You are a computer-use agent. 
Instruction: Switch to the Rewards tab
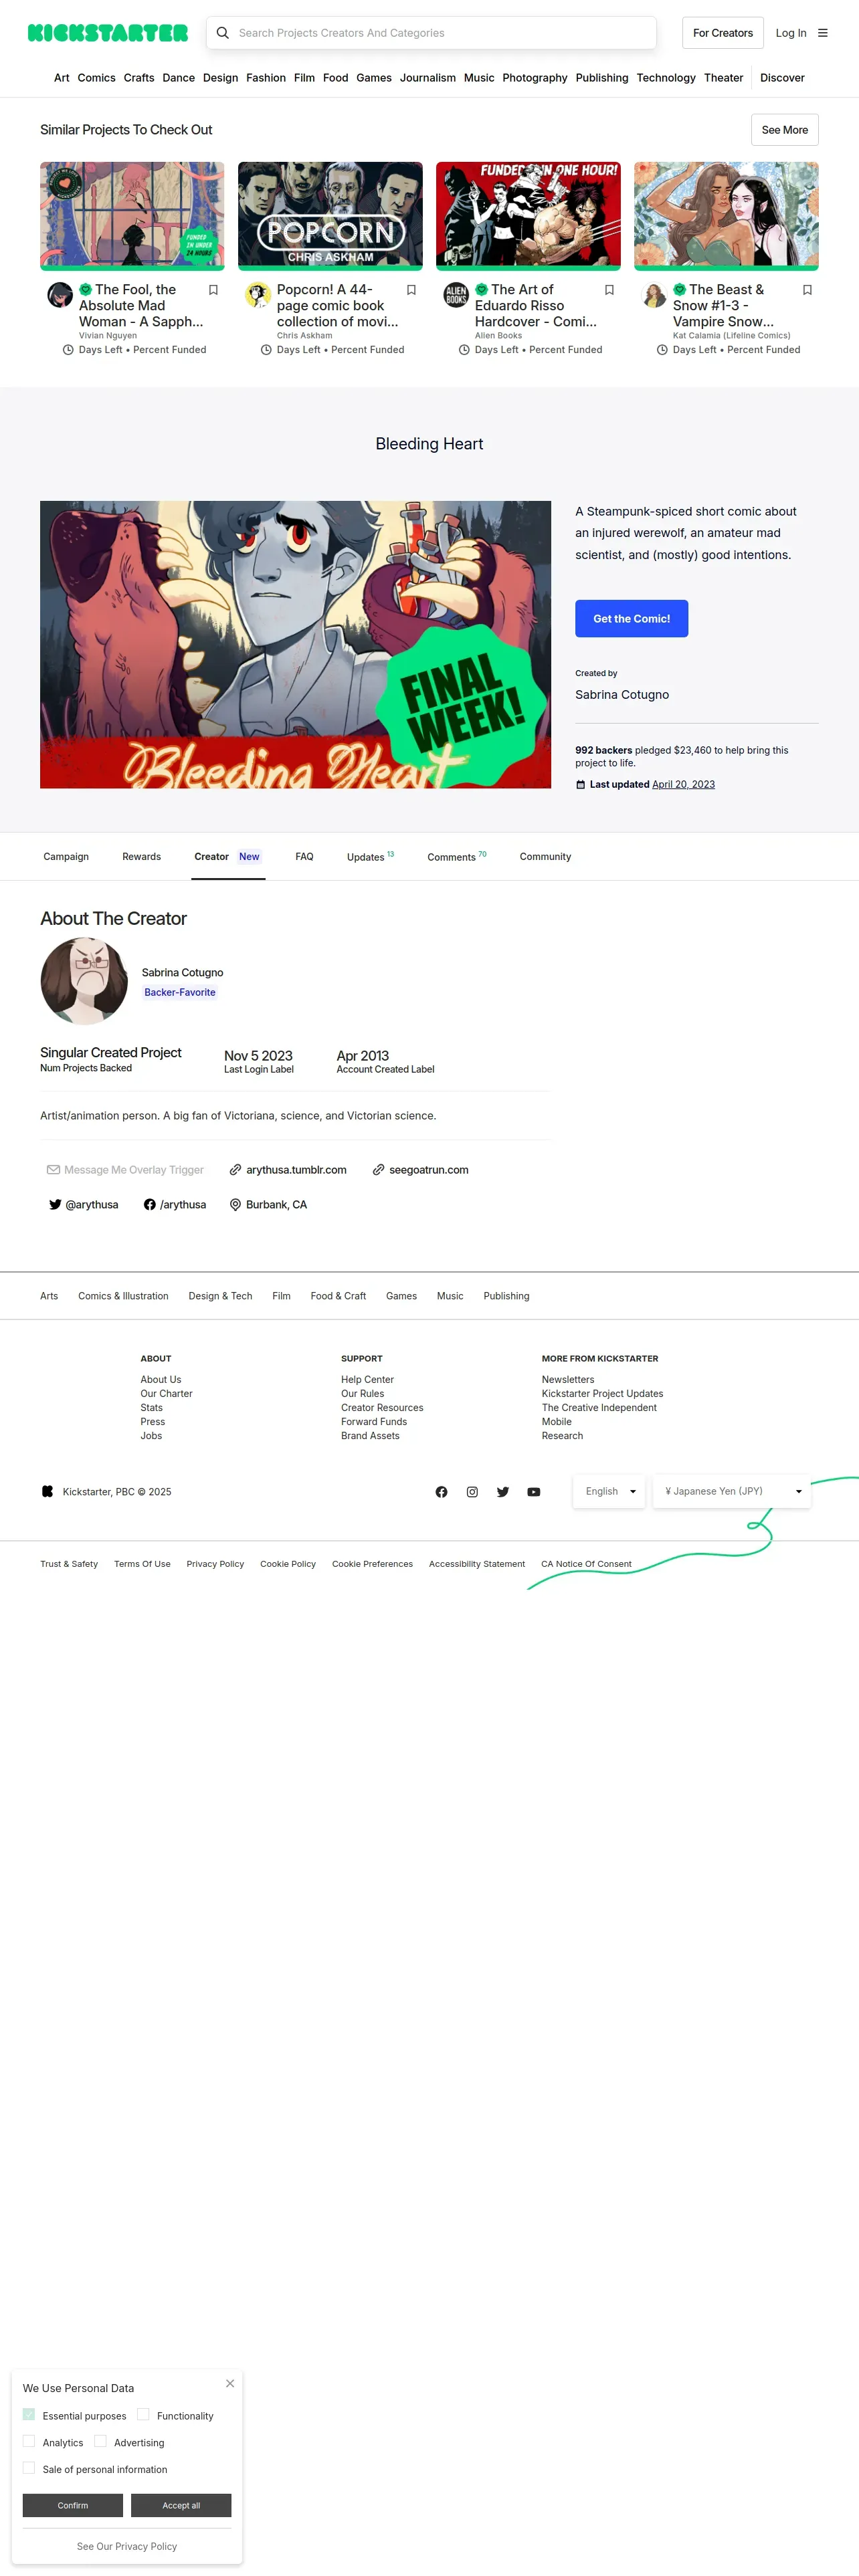click(x=141, y=857)
